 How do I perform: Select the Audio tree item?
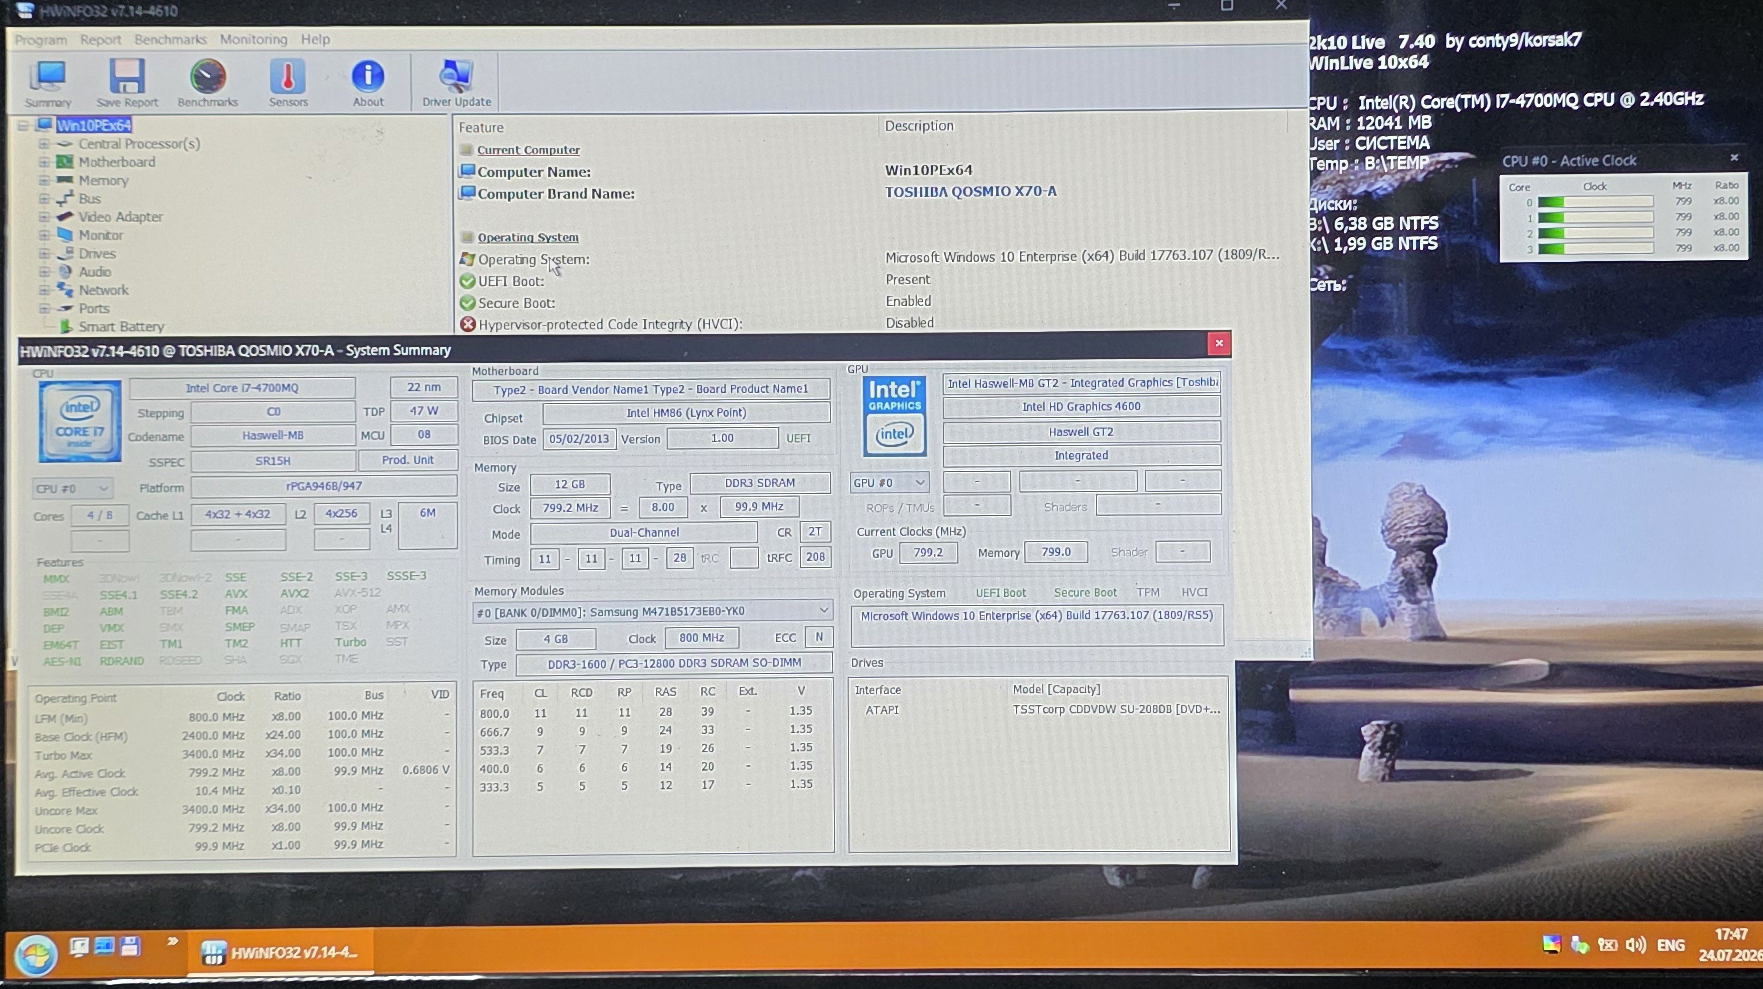[95, 272]
